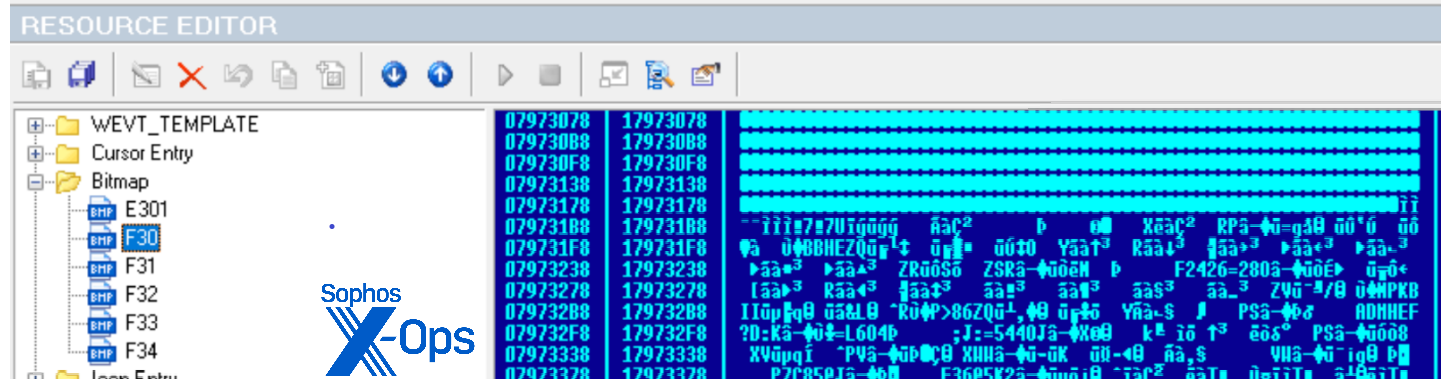Click the properties toolbar icon

click(706, 75)
